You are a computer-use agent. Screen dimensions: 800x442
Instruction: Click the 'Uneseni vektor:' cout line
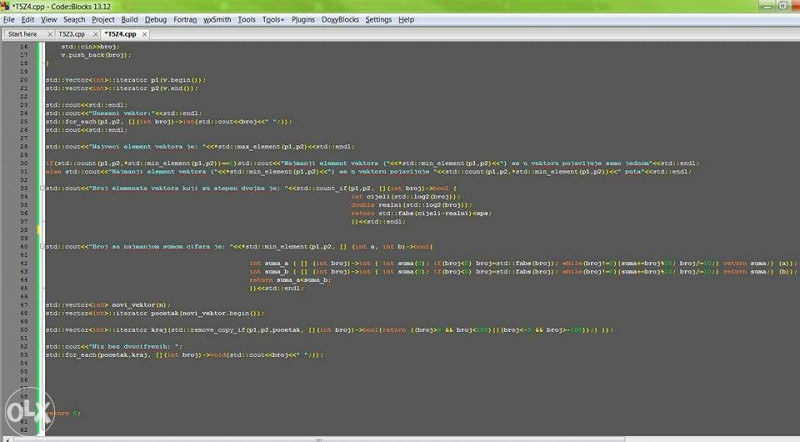pyautogui.click(x=124, y=113)
